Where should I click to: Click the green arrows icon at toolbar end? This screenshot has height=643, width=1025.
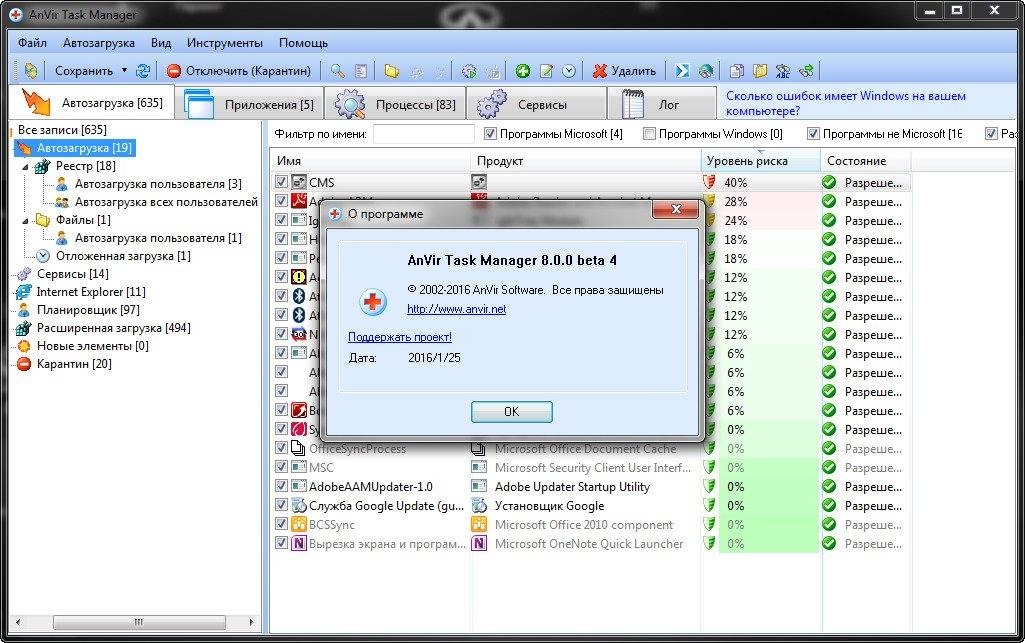point(806,71)
